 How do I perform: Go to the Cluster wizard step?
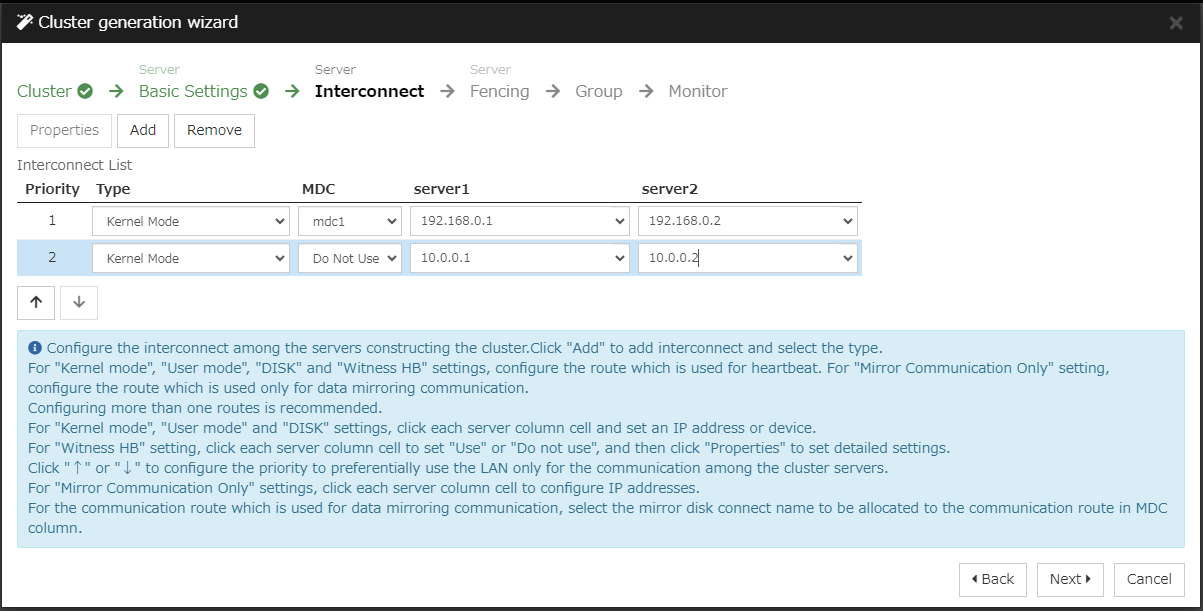[44, 91]
